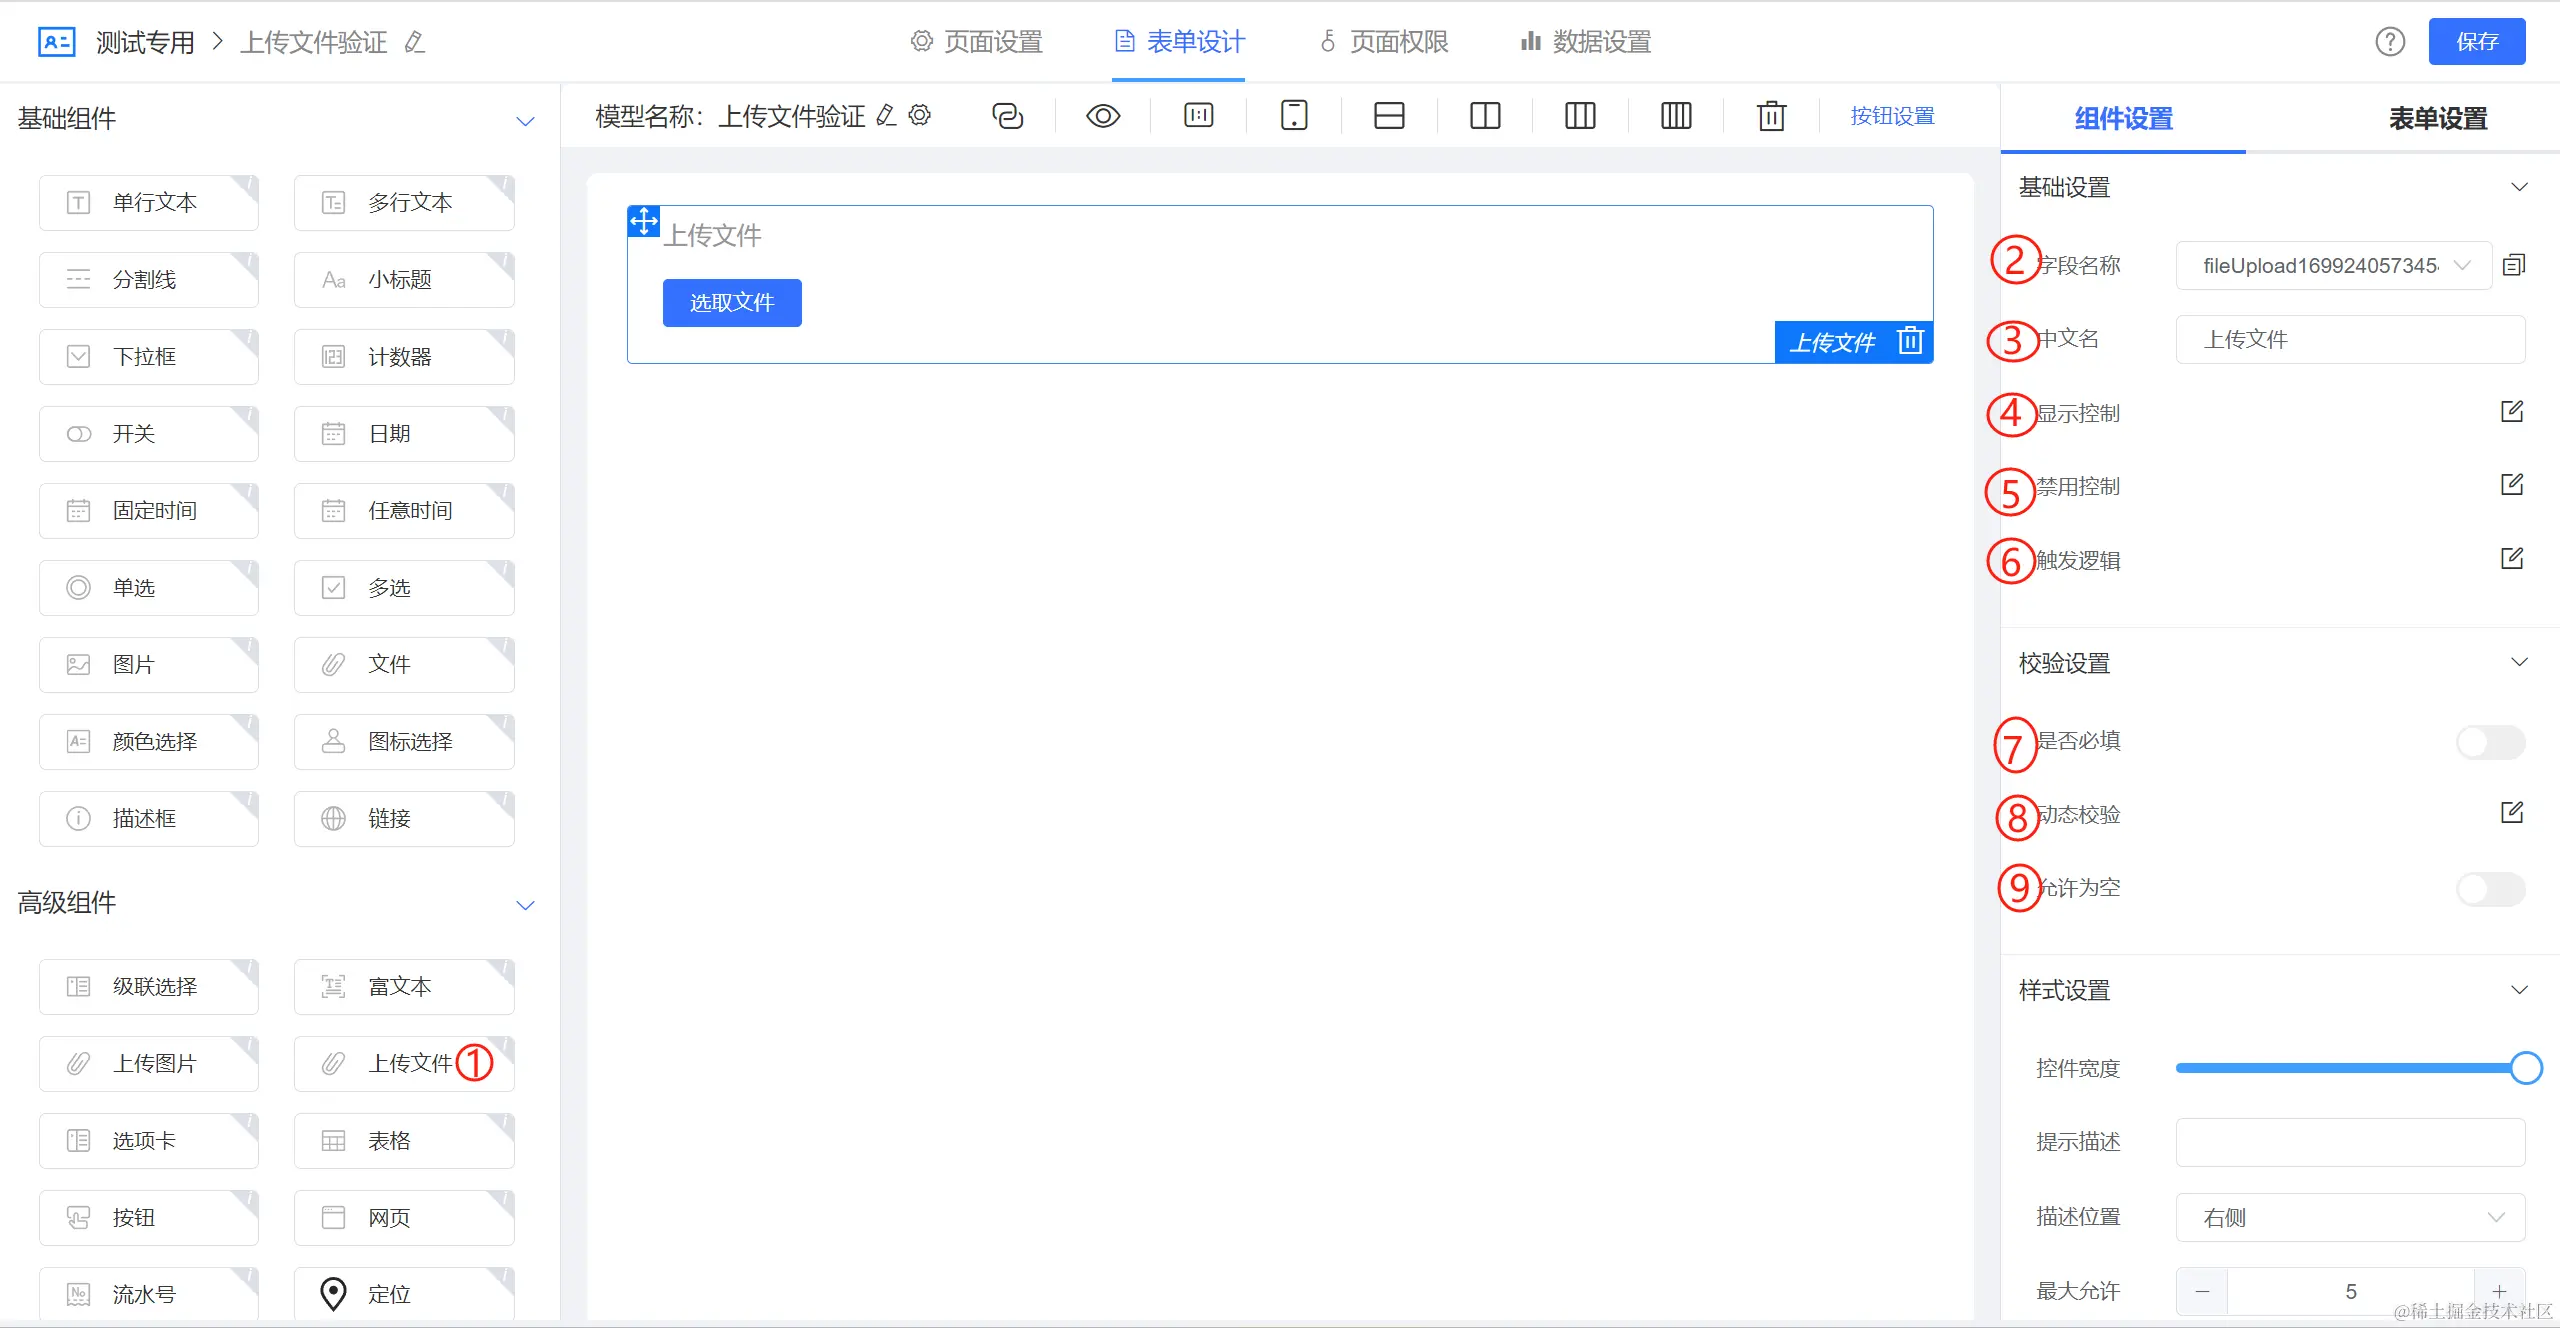Viewport: 2560px width, 1328px height.
Task: Click the 控件宽度 slider handle
Action: 2526,1068
